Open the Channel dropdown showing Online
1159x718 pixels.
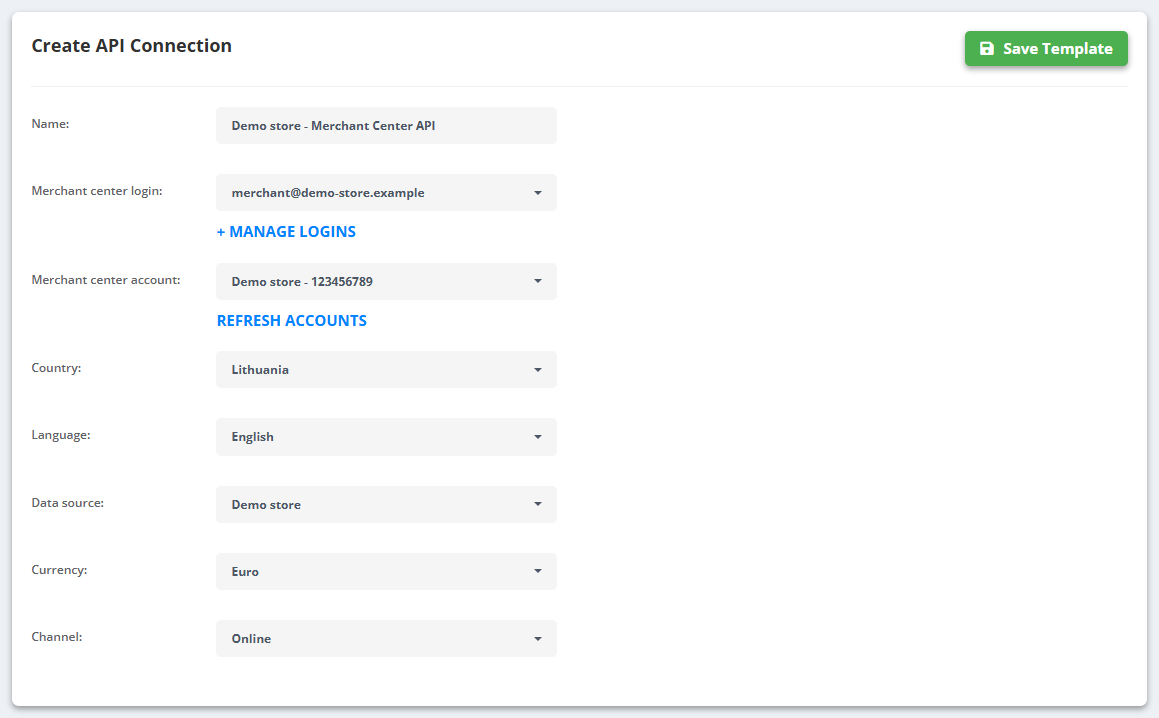(x=386, y=638)
